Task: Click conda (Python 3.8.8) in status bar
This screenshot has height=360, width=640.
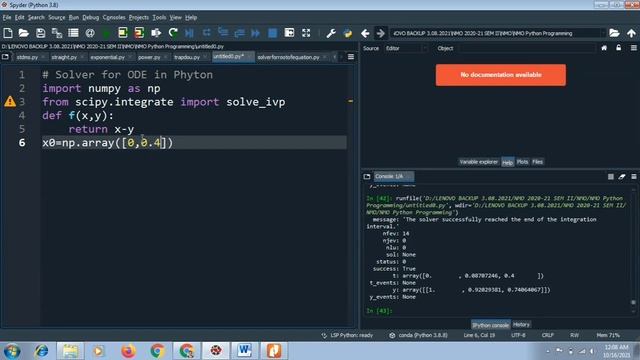Action: click(x=418, y=336)
